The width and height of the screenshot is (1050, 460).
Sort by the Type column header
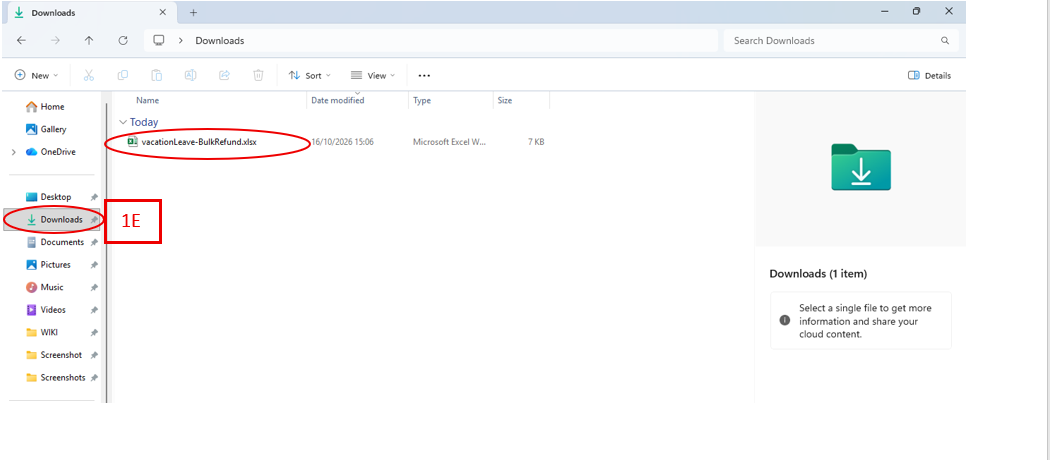pos(422,100)
